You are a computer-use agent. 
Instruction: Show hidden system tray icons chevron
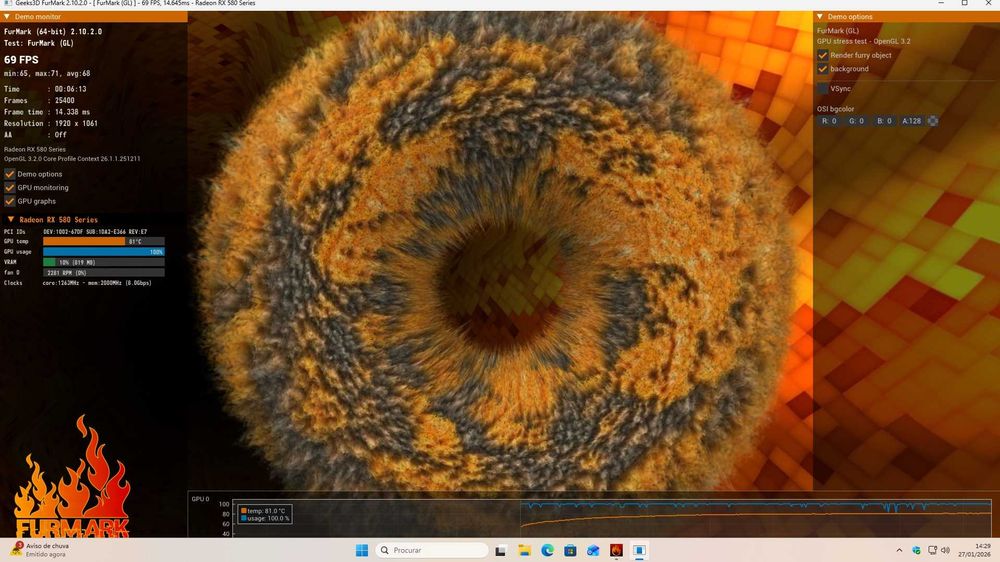pyautogui.click(x=899, y=550)
